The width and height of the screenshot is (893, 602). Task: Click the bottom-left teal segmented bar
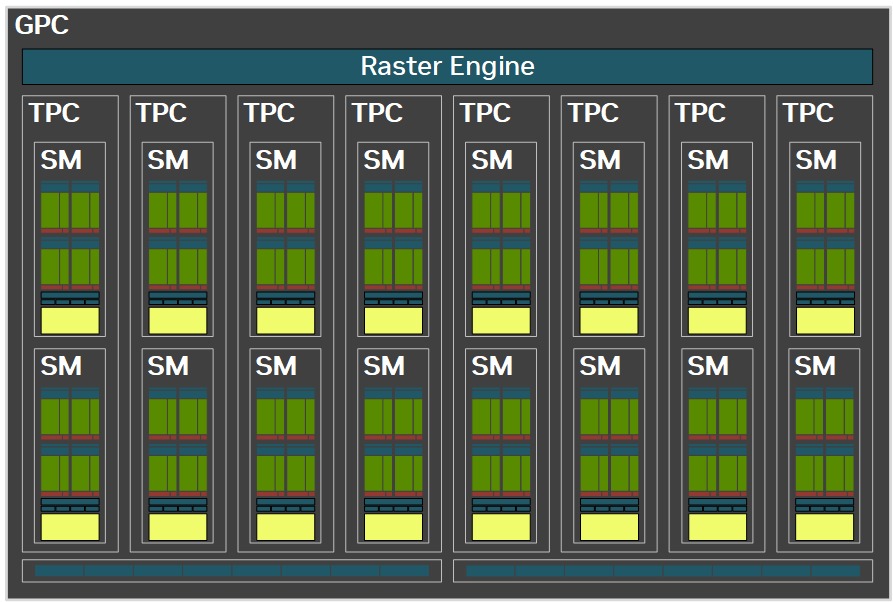[232, 571]
